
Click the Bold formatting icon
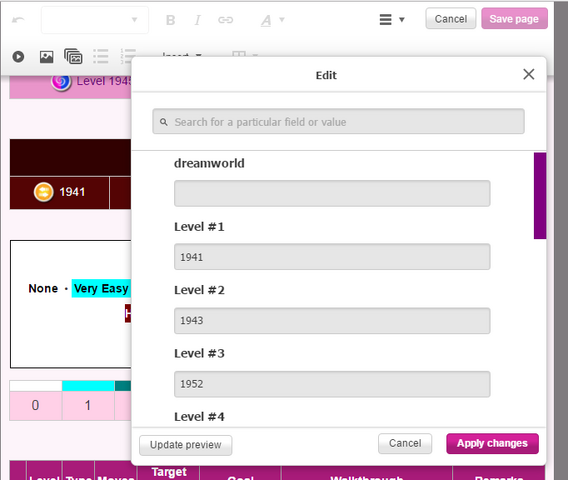pos(170,20)
